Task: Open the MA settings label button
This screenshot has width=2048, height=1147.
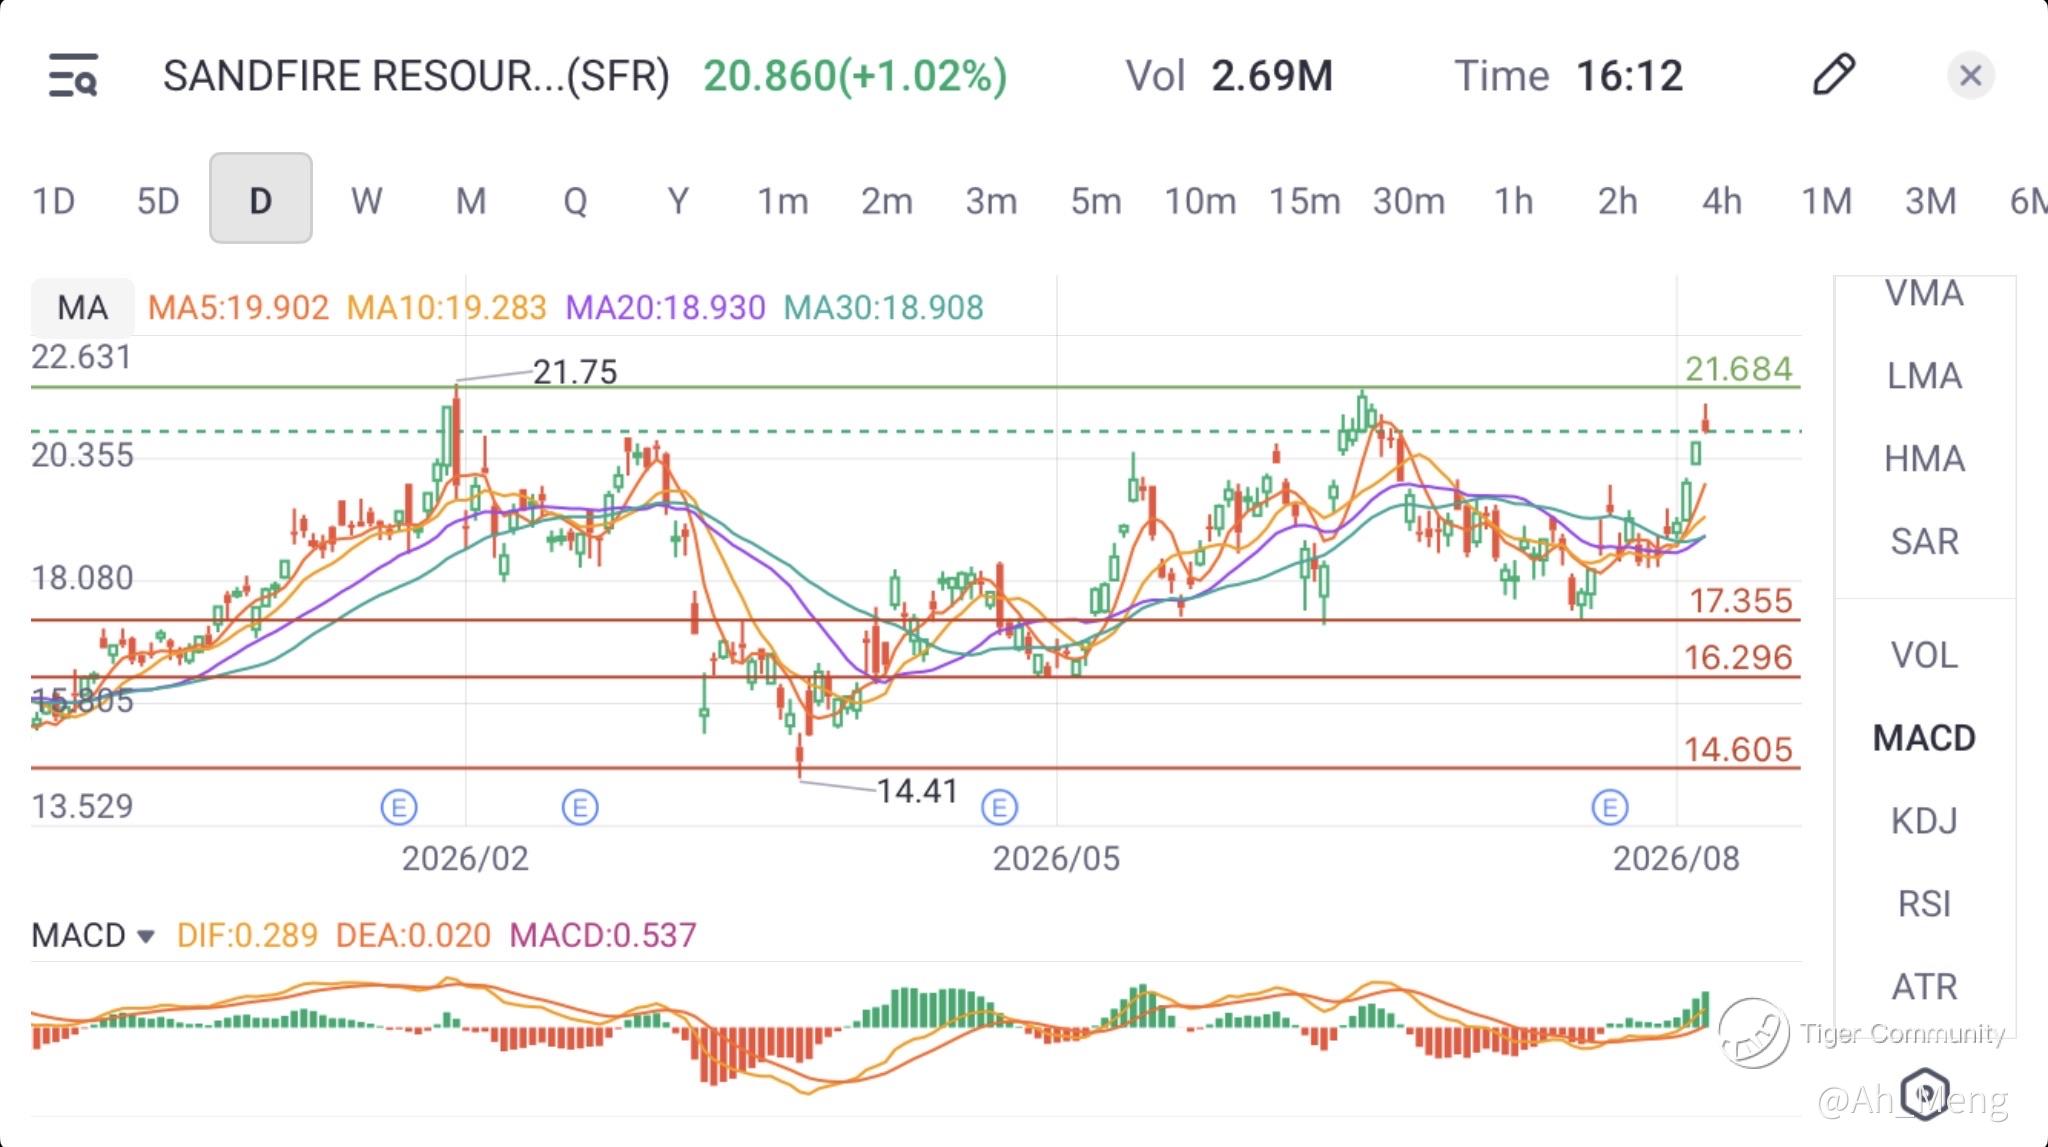Action: pos(82,307)
